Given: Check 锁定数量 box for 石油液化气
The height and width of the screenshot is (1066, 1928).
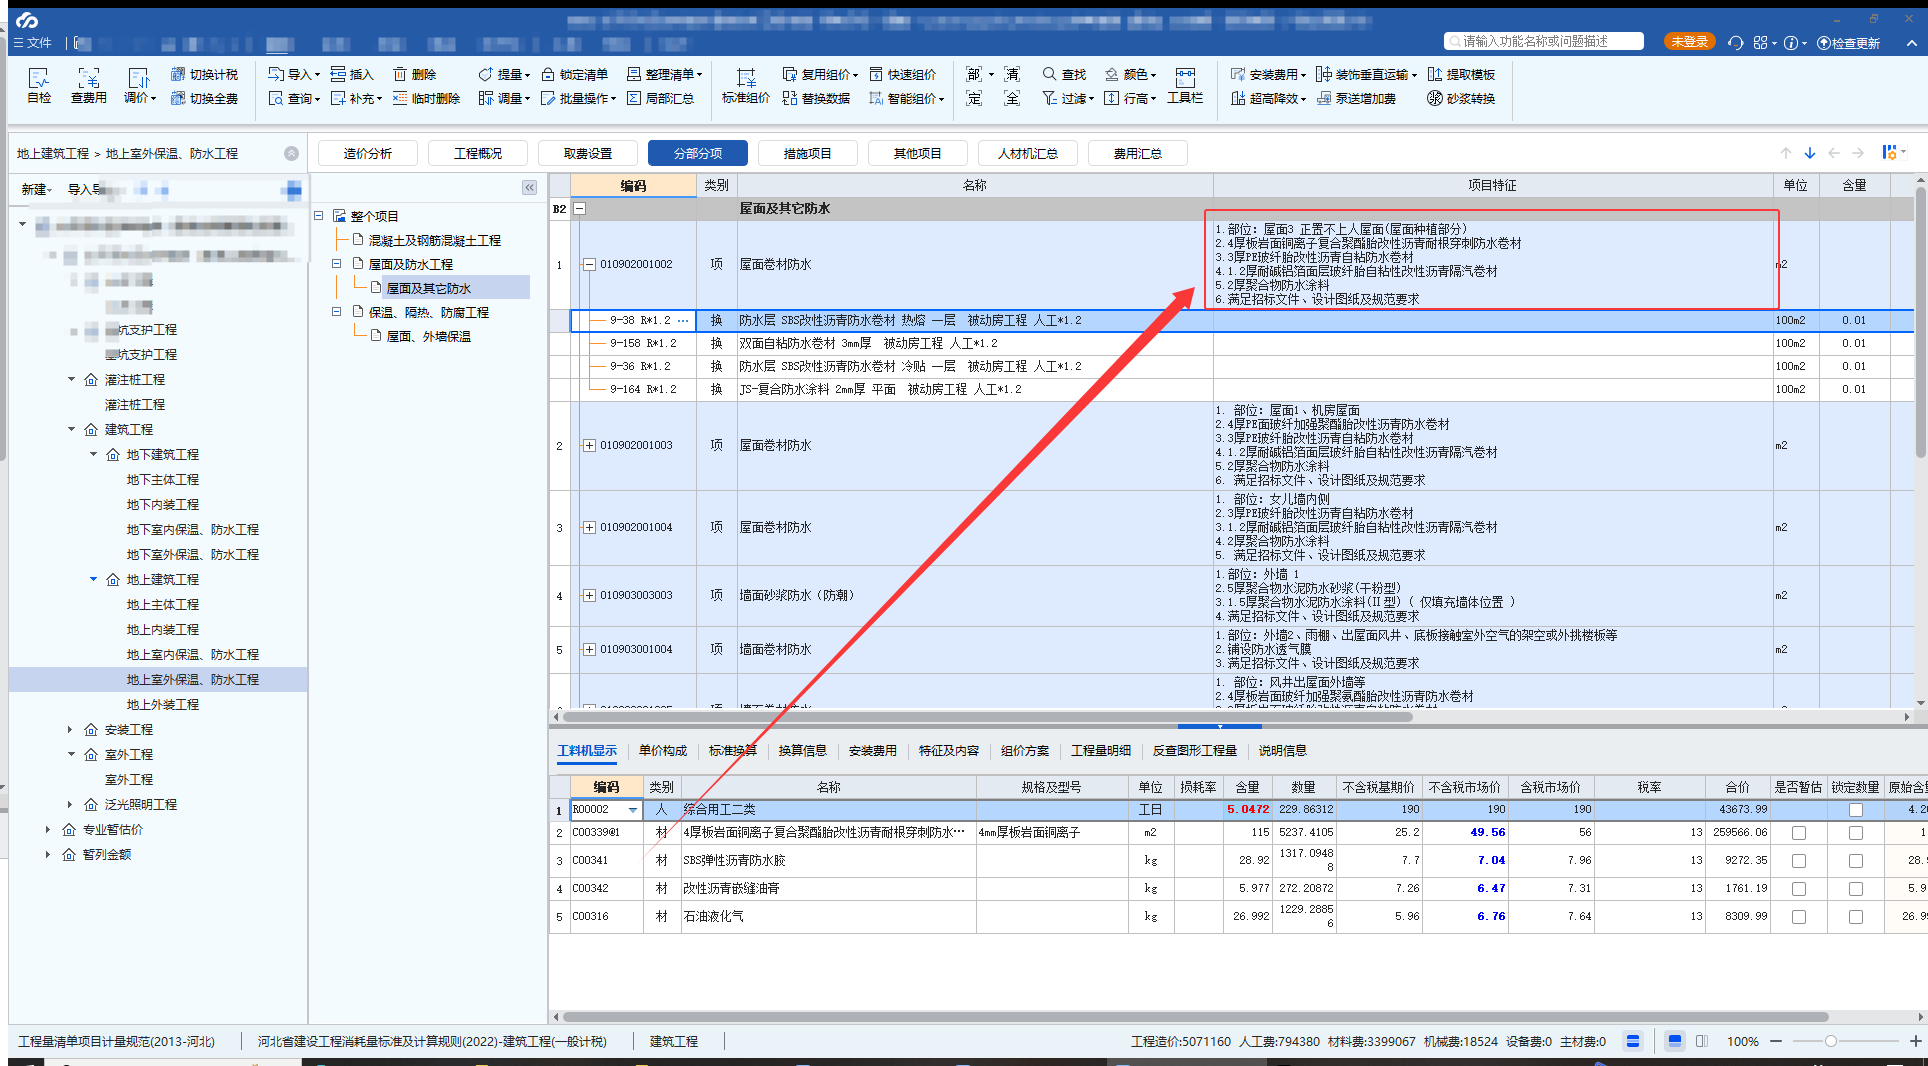Looking at the screenshot, I should (1856, 916).
